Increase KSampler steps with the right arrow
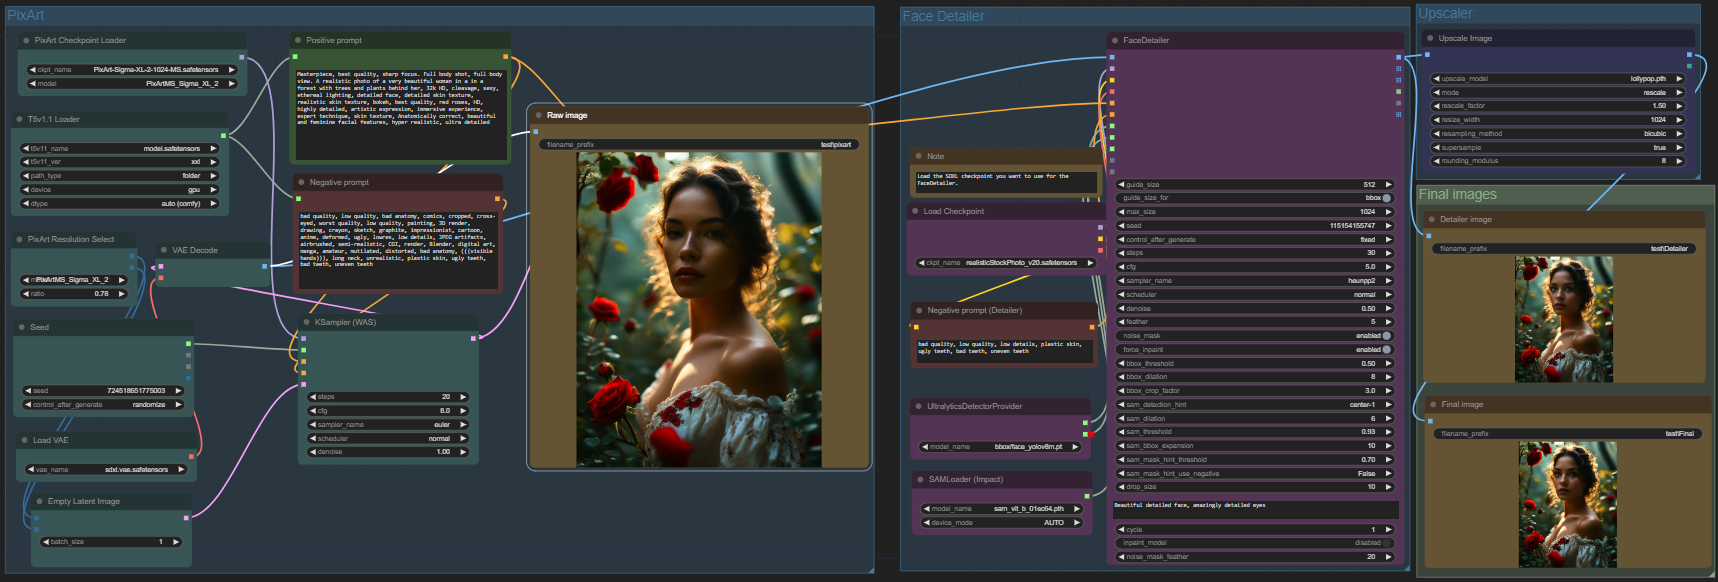 463,397
